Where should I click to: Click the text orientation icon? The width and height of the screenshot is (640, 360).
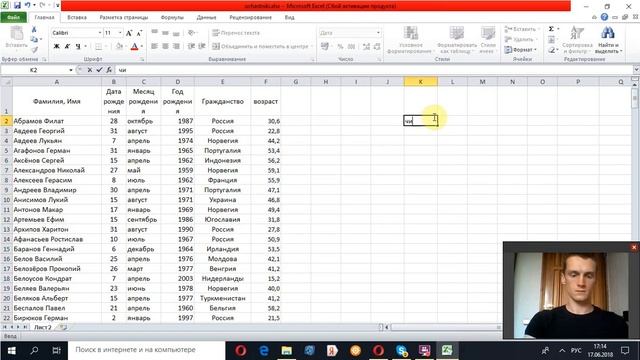pos(192,33)
